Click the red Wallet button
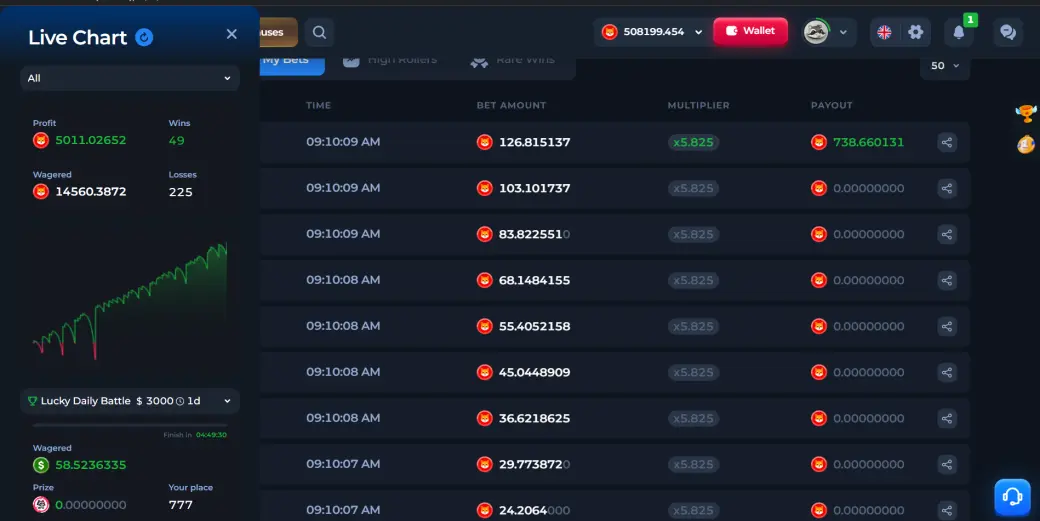1040x521 pixels. (750, 31)
